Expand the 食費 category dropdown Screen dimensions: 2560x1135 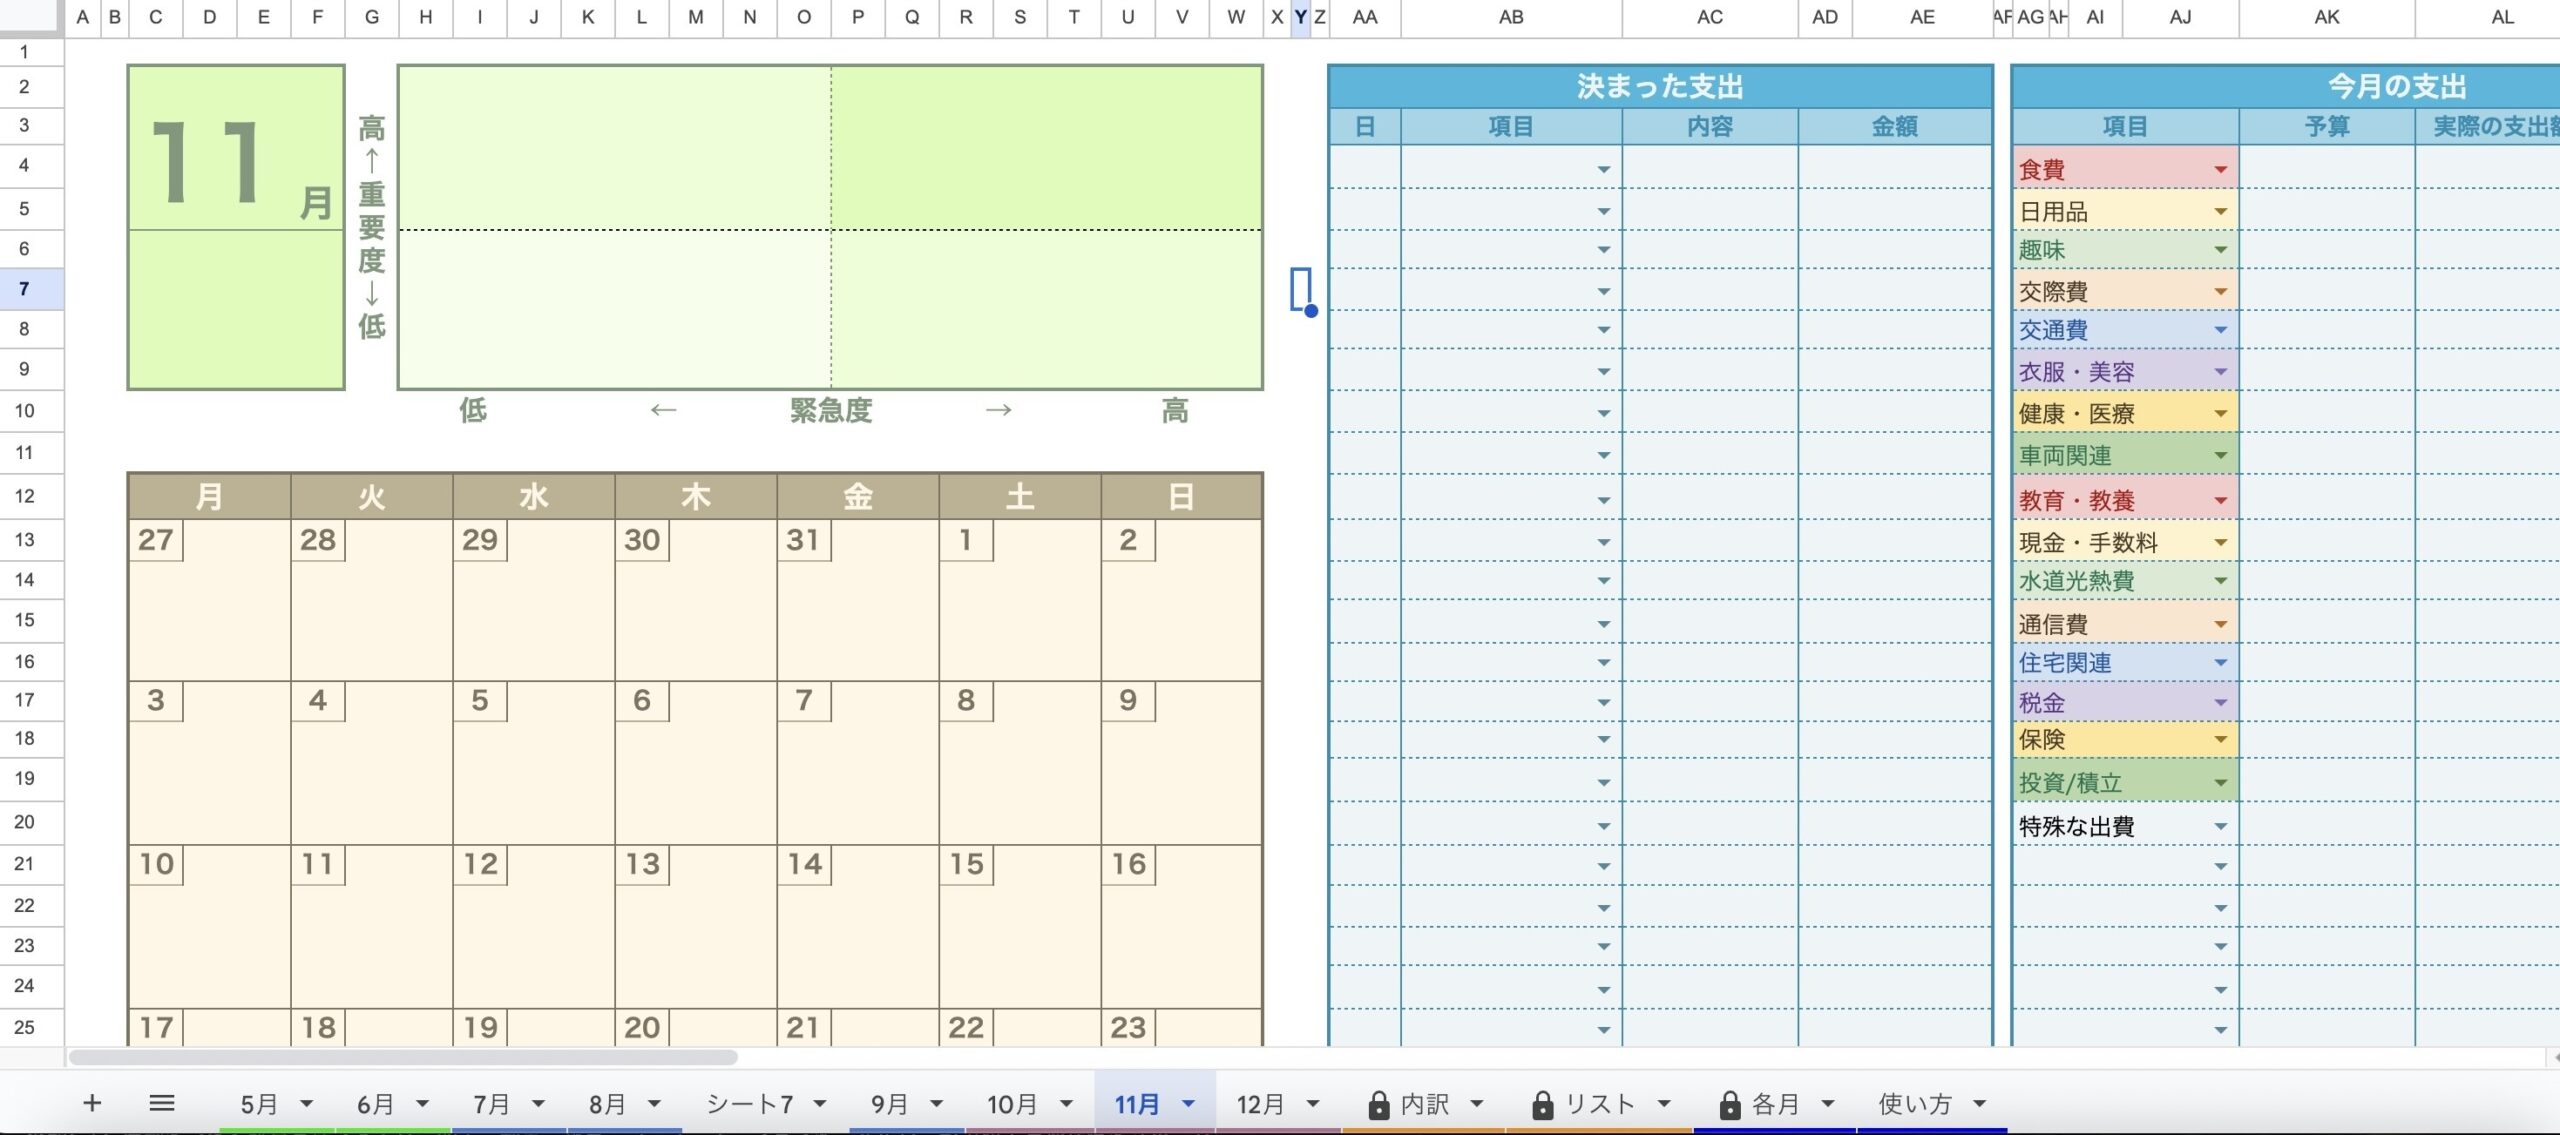point(2220,170)
